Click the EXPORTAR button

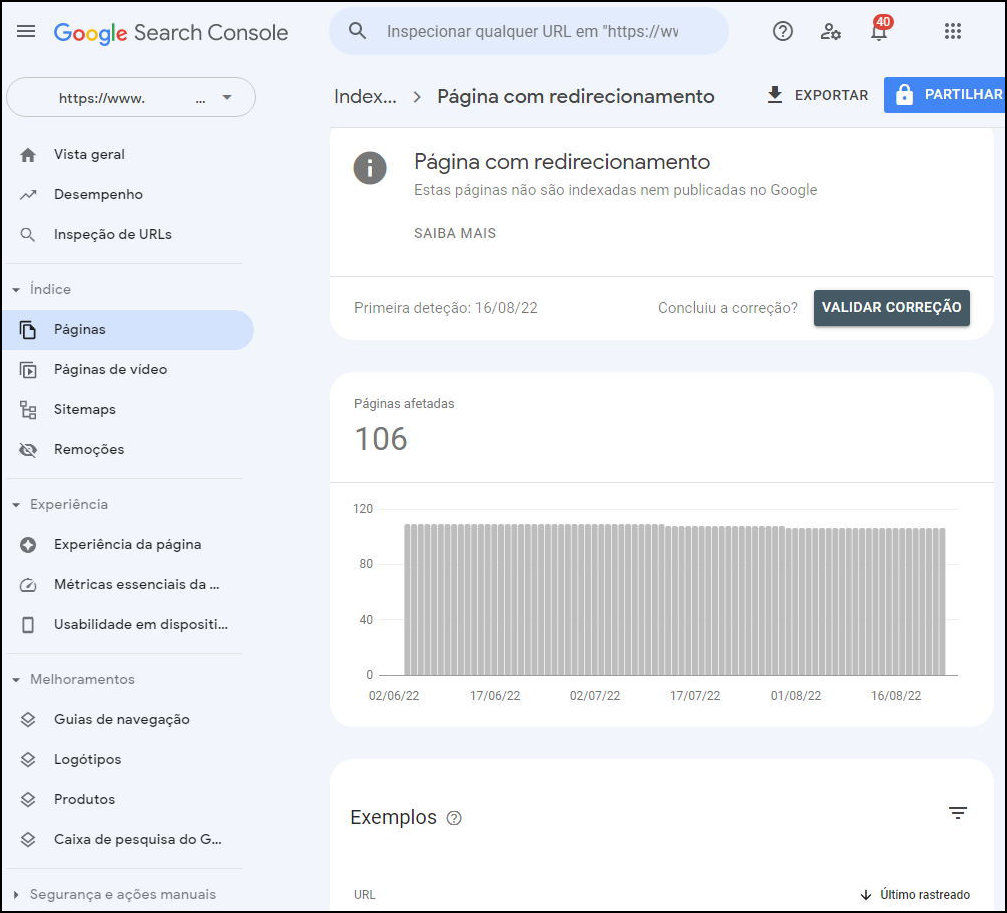coord(818,95)
